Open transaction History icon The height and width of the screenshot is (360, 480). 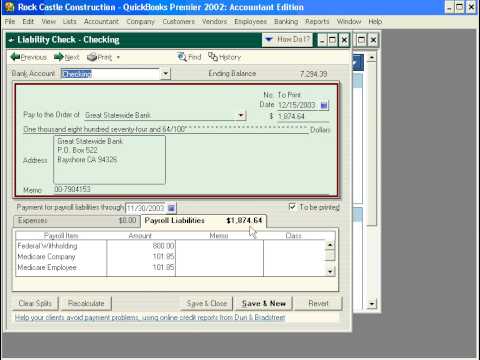pyautogui.click(x=224, y=57)
